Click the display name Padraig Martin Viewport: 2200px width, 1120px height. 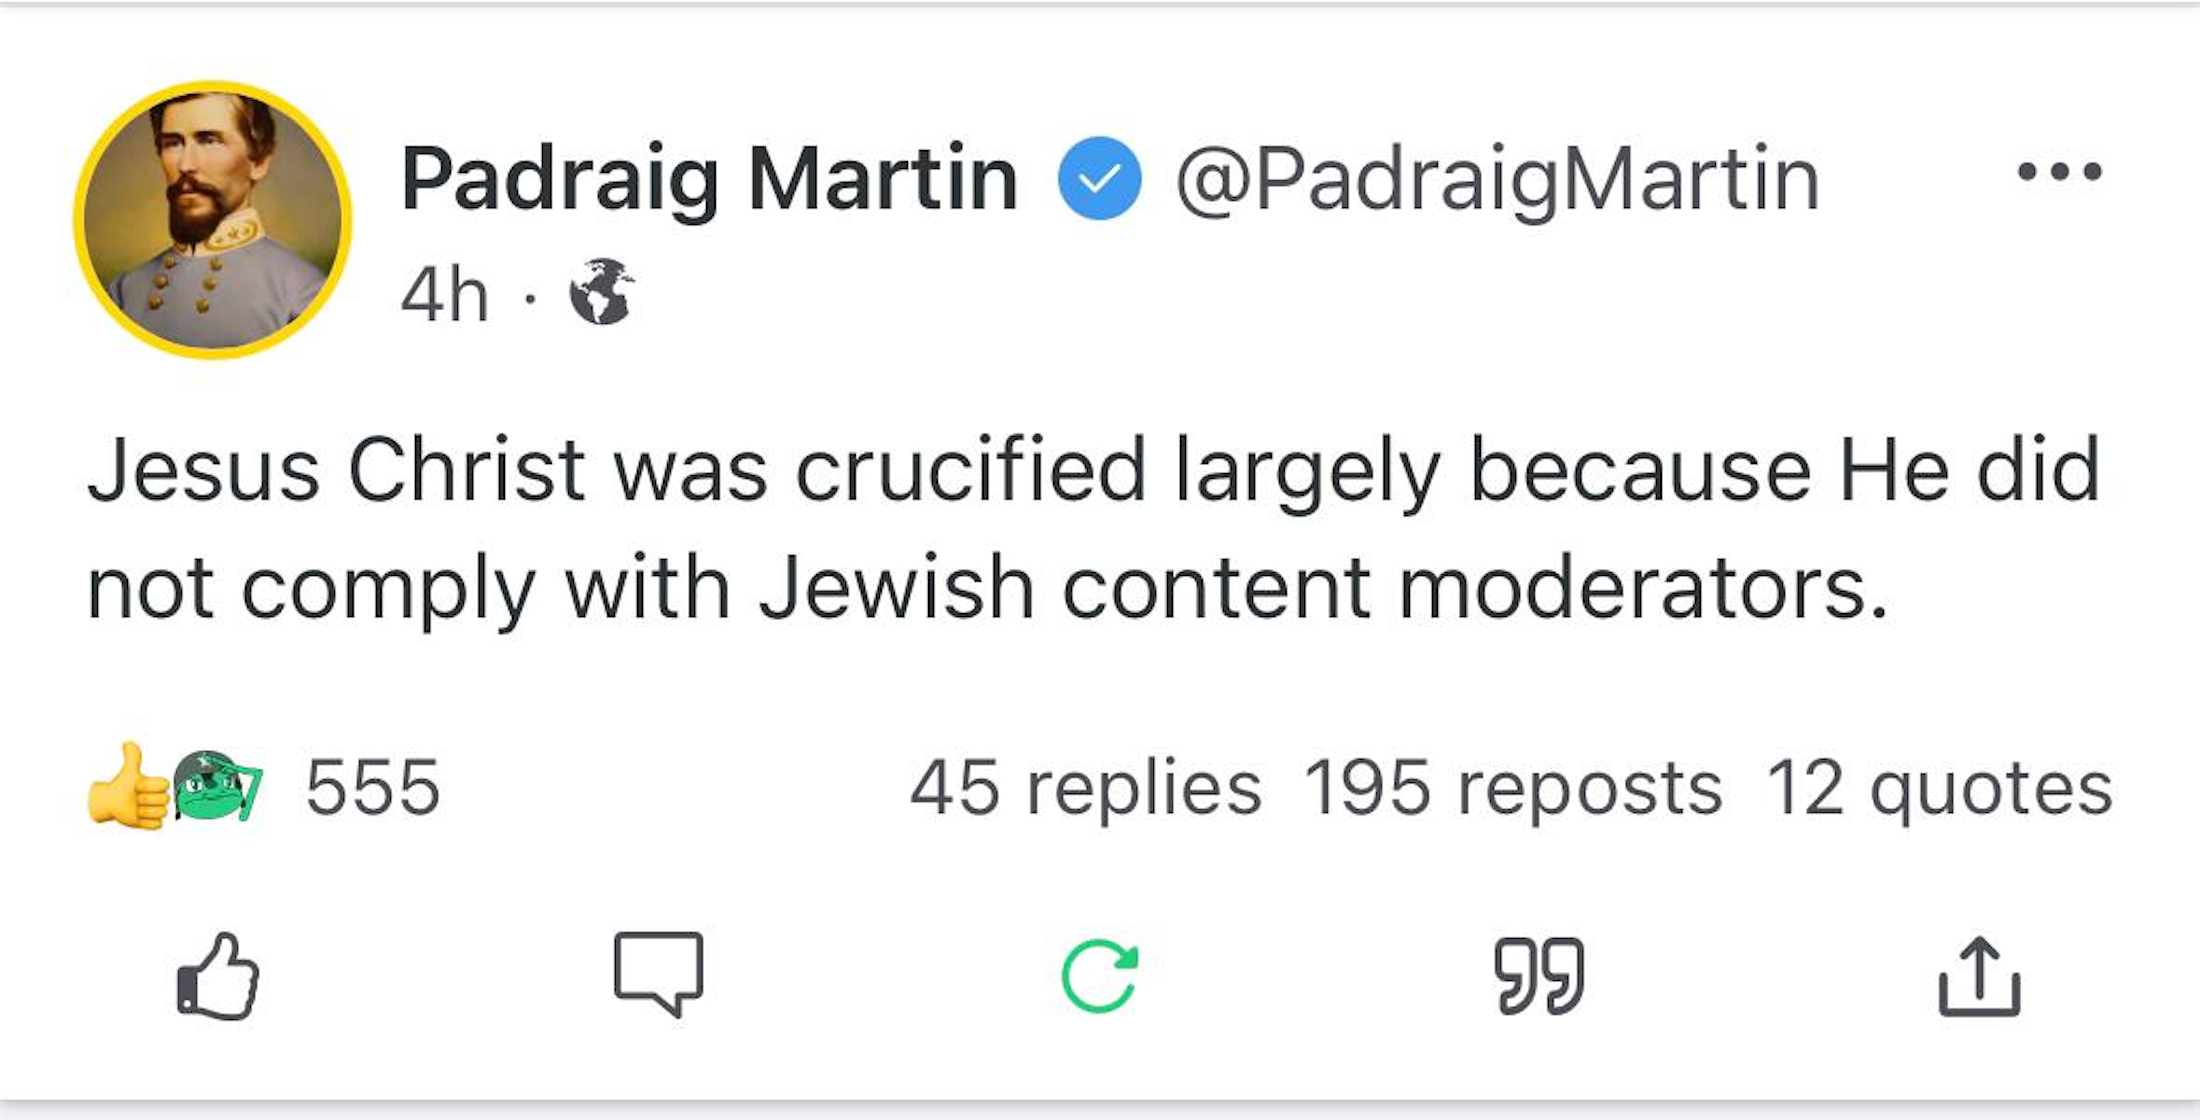pos(709,180)
